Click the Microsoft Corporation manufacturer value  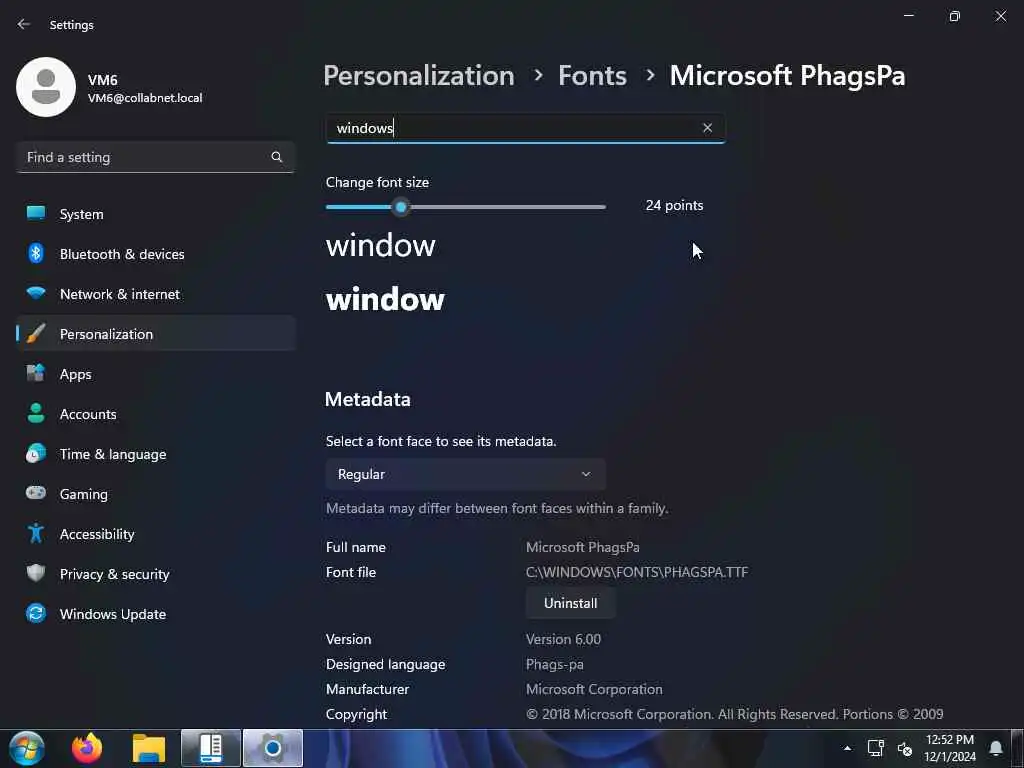(594, 689)
